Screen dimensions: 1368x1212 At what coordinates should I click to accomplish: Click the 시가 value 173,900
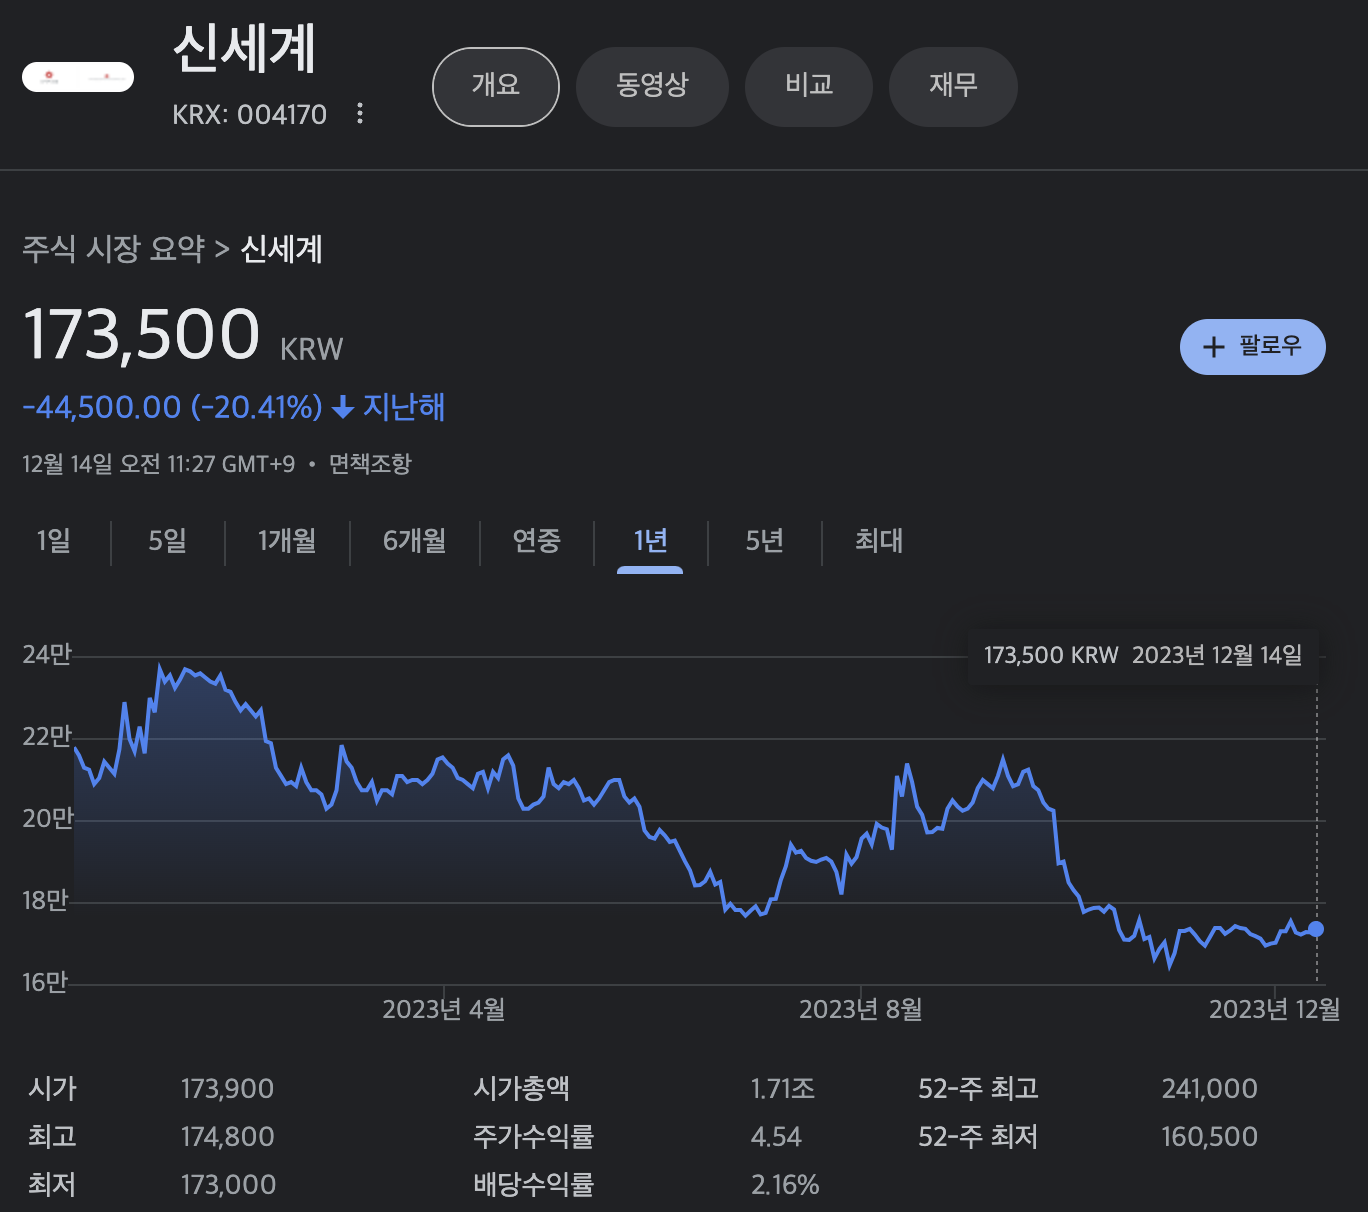[x=227, y=1089]
